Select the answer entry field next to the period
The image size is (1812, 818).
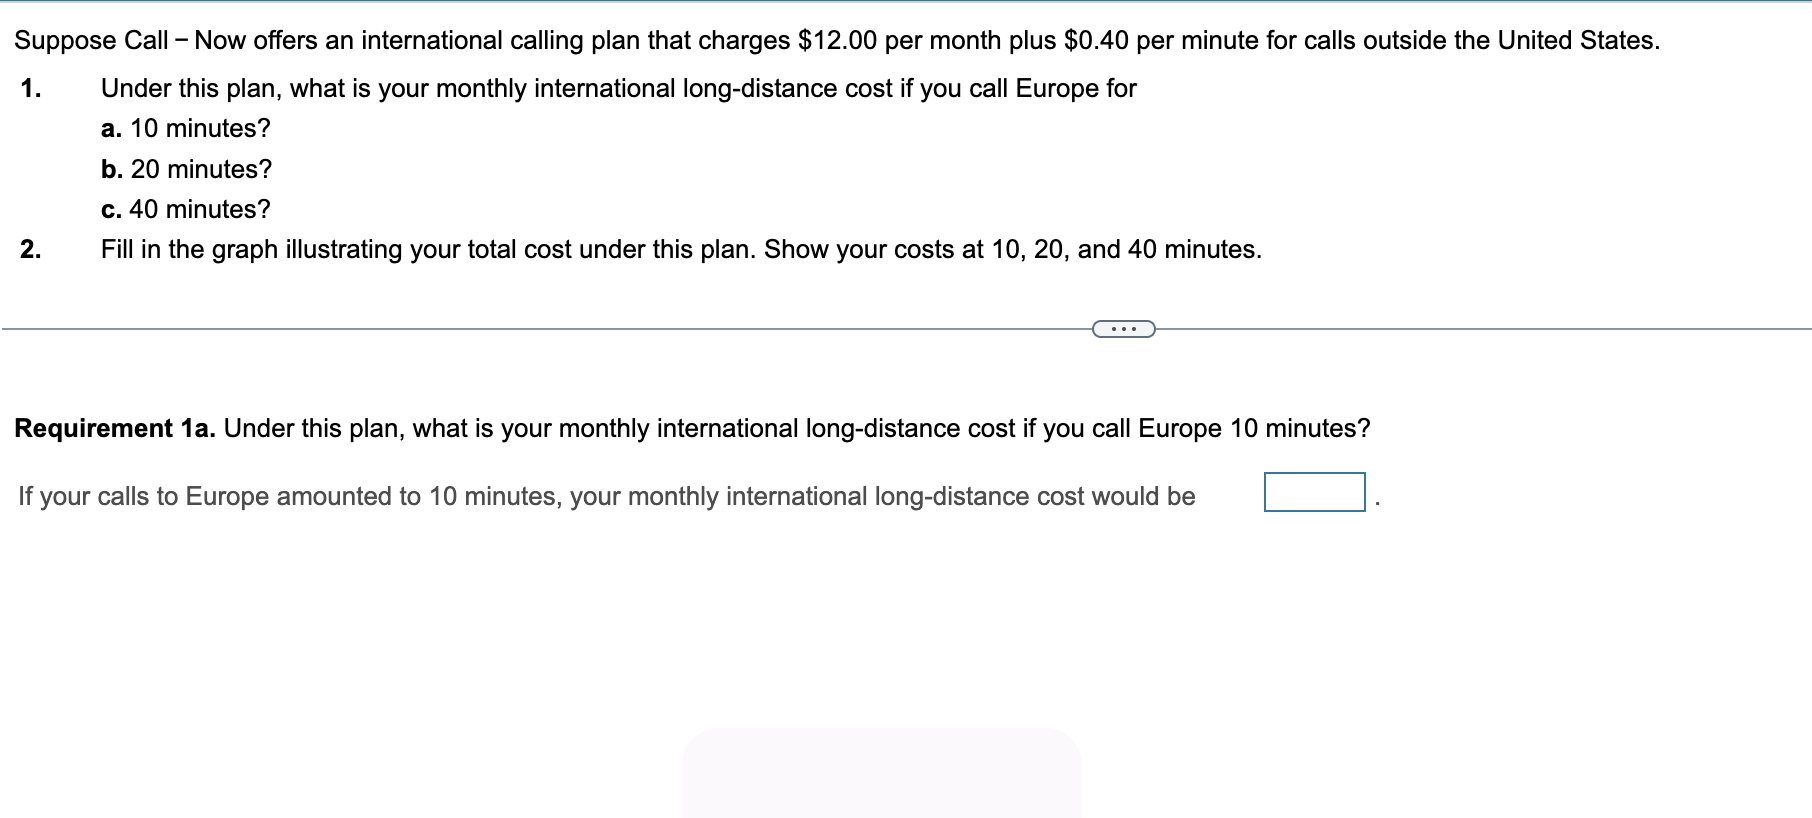pyautogui.click(x=1315, y=490)
